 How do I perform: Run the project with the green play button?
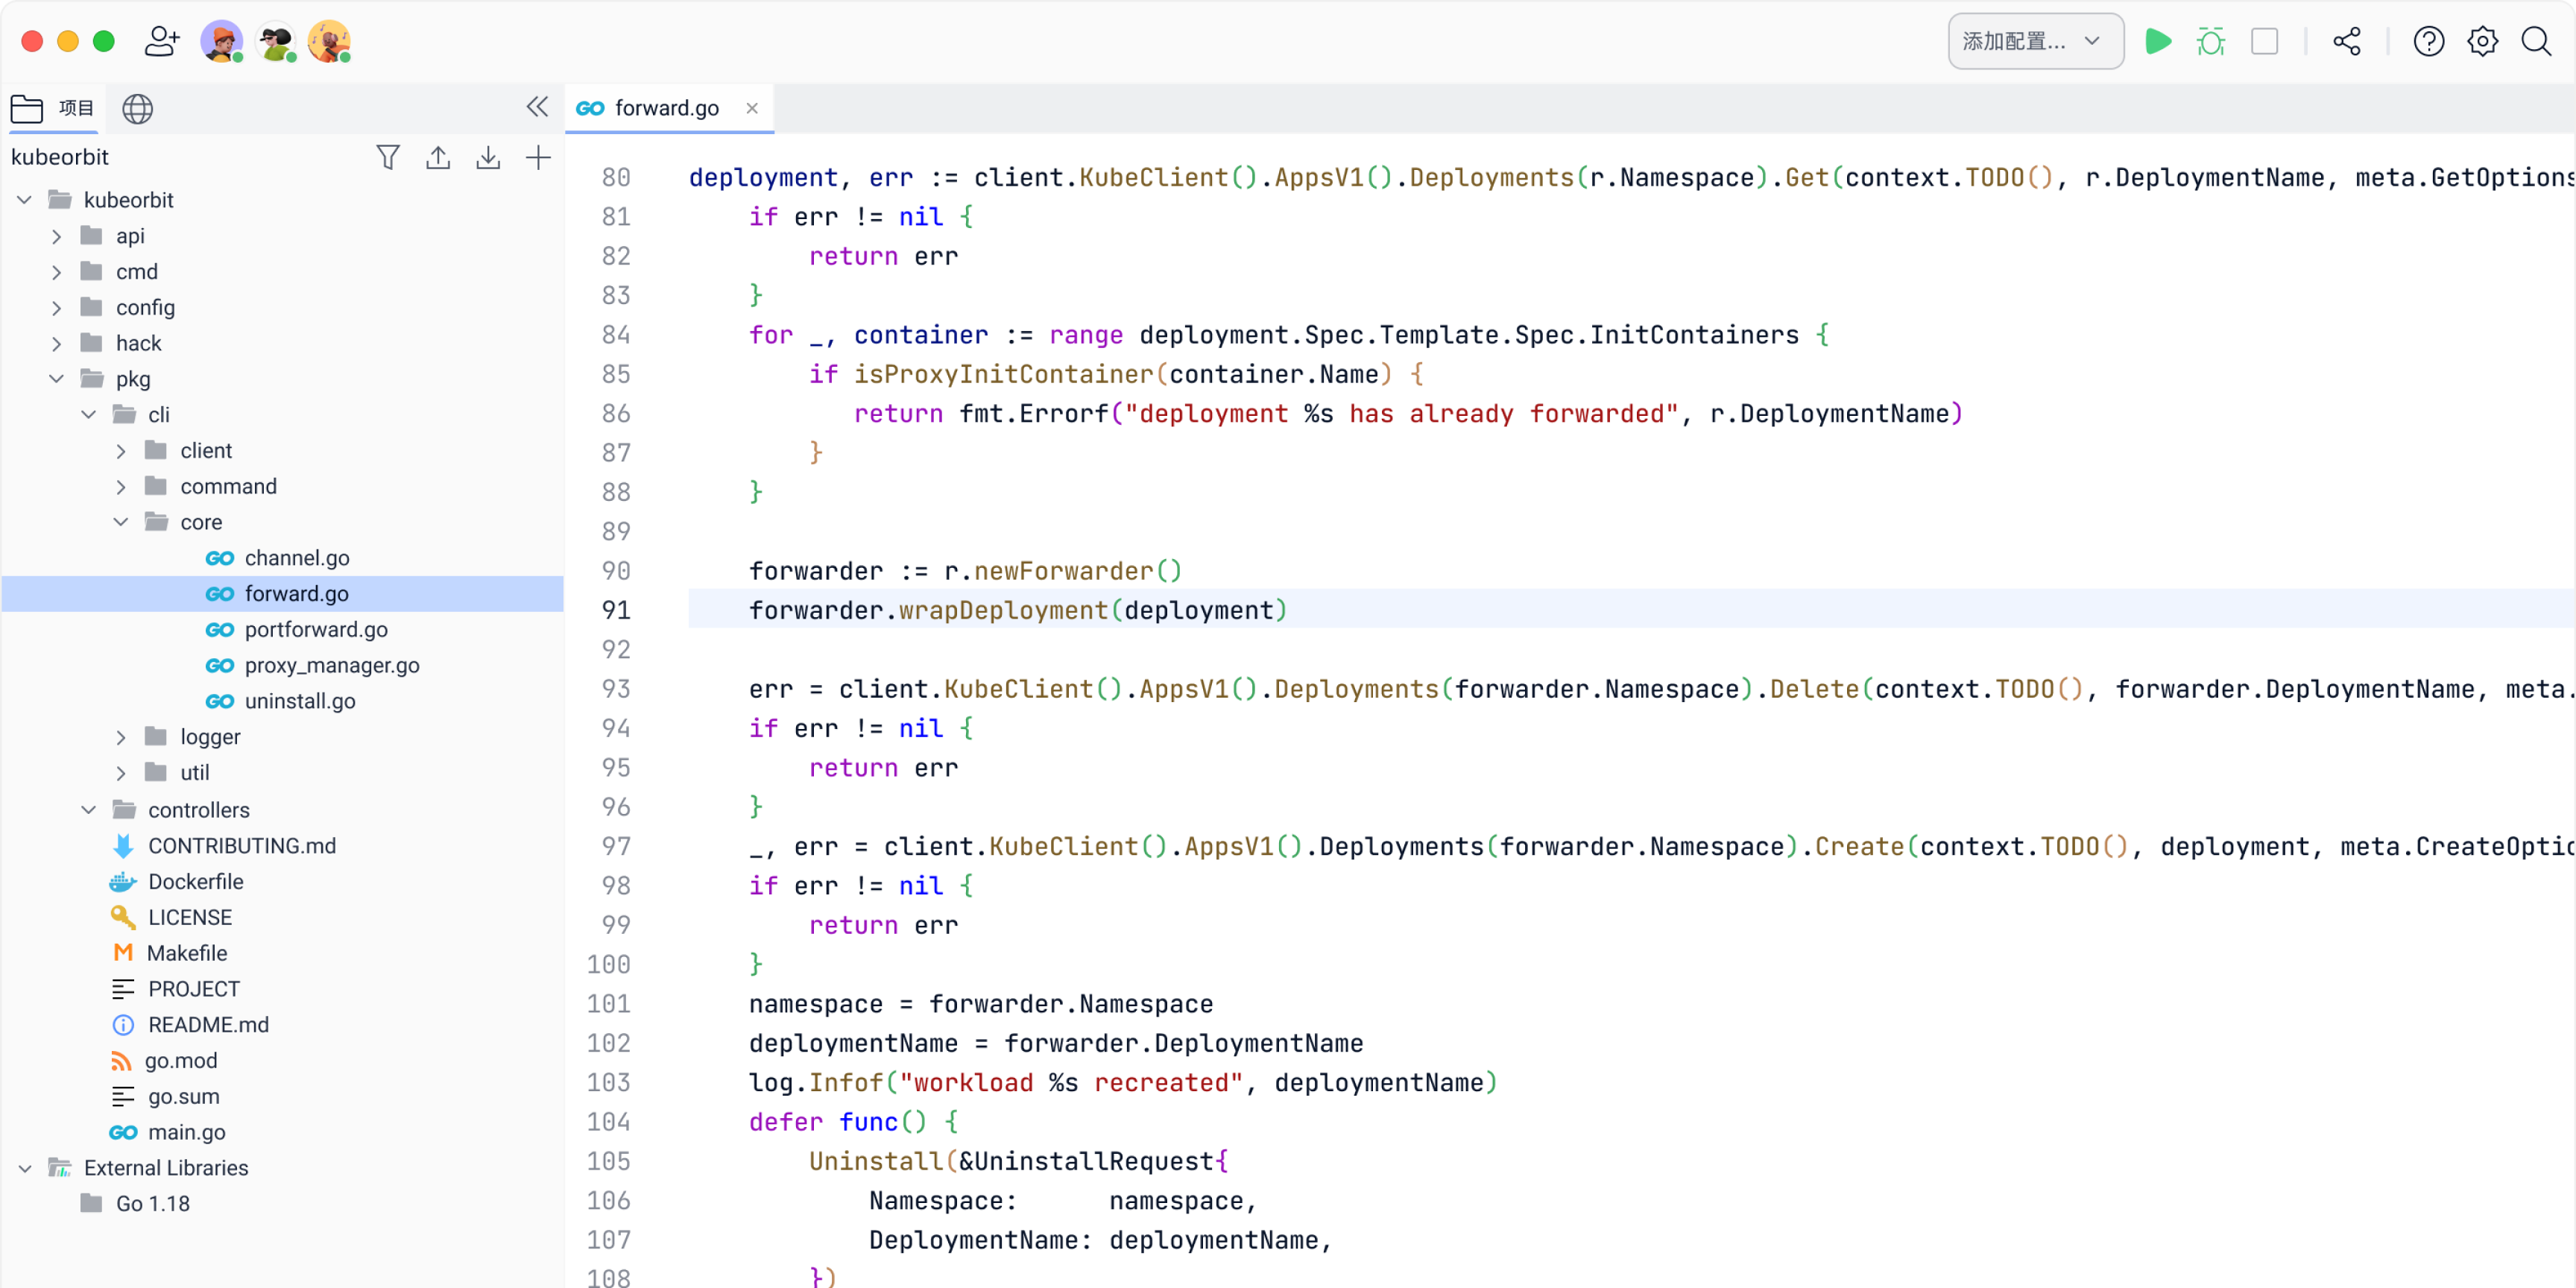pos(2157,41)
